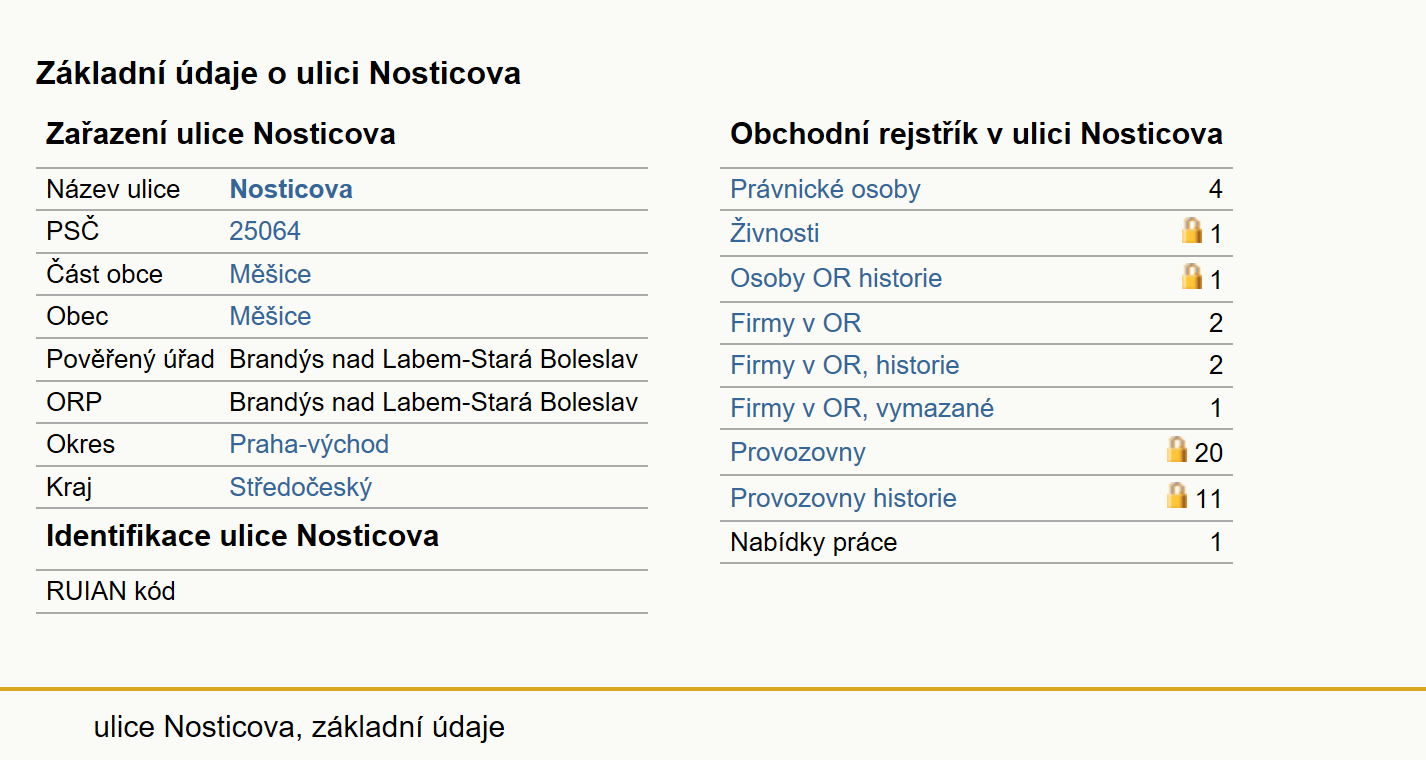Image resolution: width=1426 pixels, height=760 pixels.
Task: Follow the Měšice link in Obec row
Action: (x=270, y=316)
